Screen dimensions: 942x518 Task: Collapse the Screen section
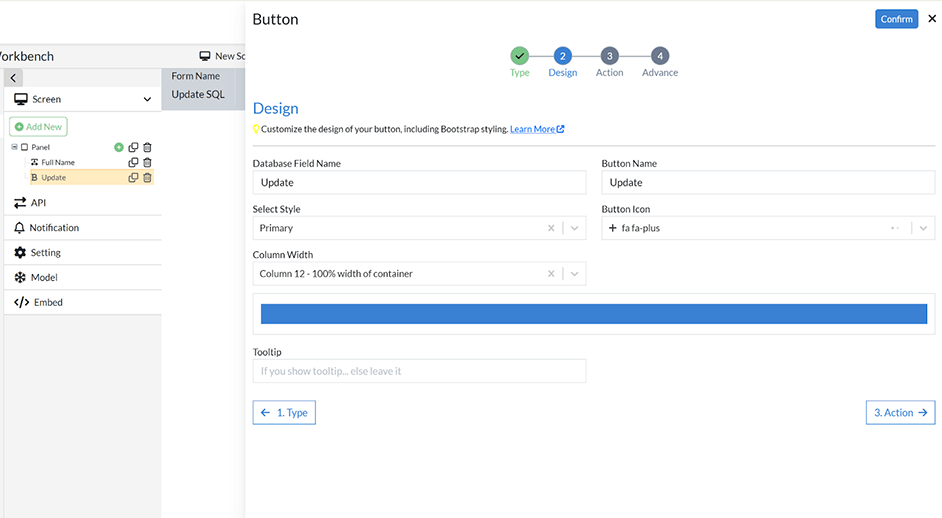click(x=147, y=100)
